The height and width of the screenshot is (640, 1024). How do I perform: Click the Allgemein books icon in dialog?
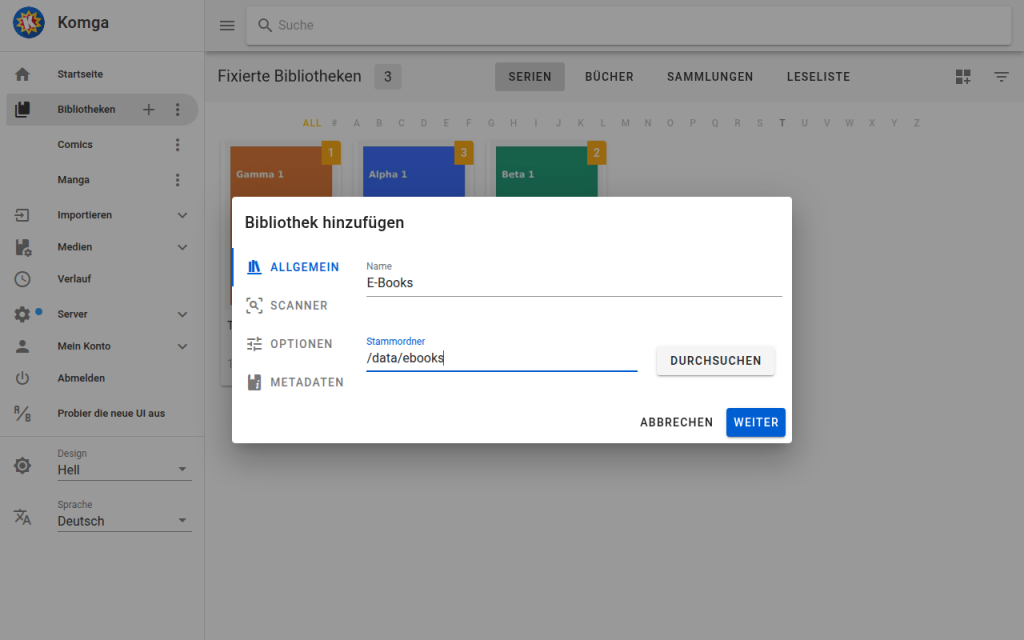[x=254, y=267]
